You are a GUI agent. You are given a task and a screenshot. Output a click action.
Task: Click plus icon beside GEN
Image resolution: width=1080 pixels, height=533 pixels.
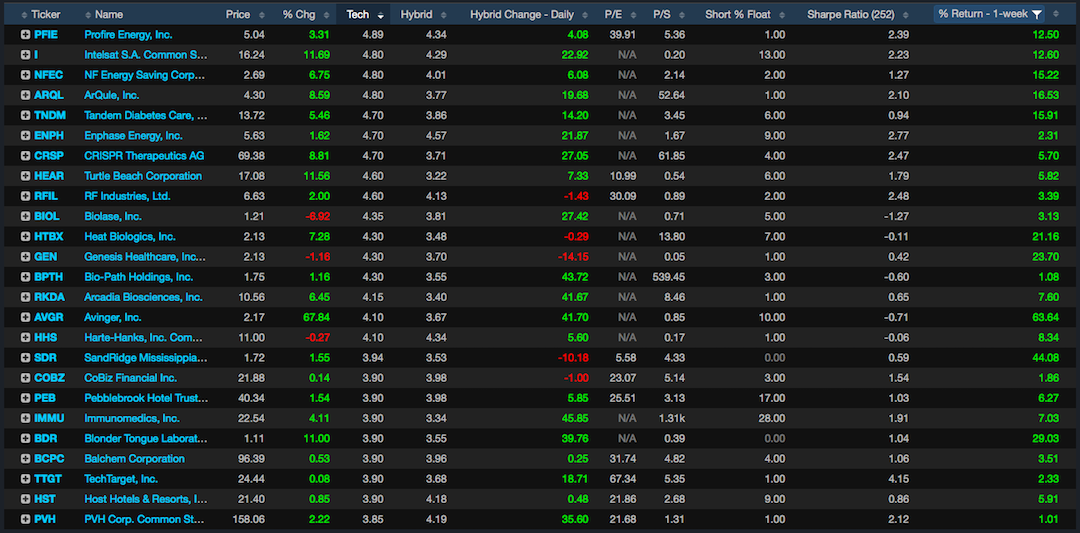[25, 257]
